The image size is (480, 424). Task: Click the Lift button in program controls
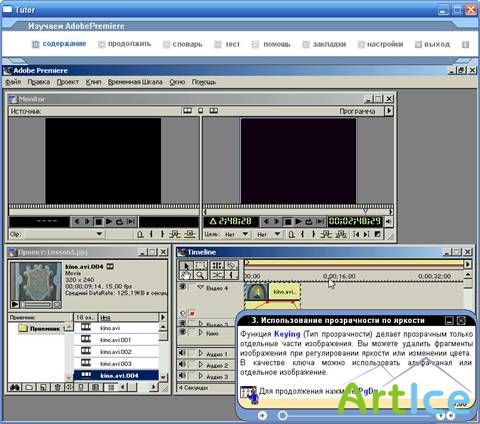(326, 234)
